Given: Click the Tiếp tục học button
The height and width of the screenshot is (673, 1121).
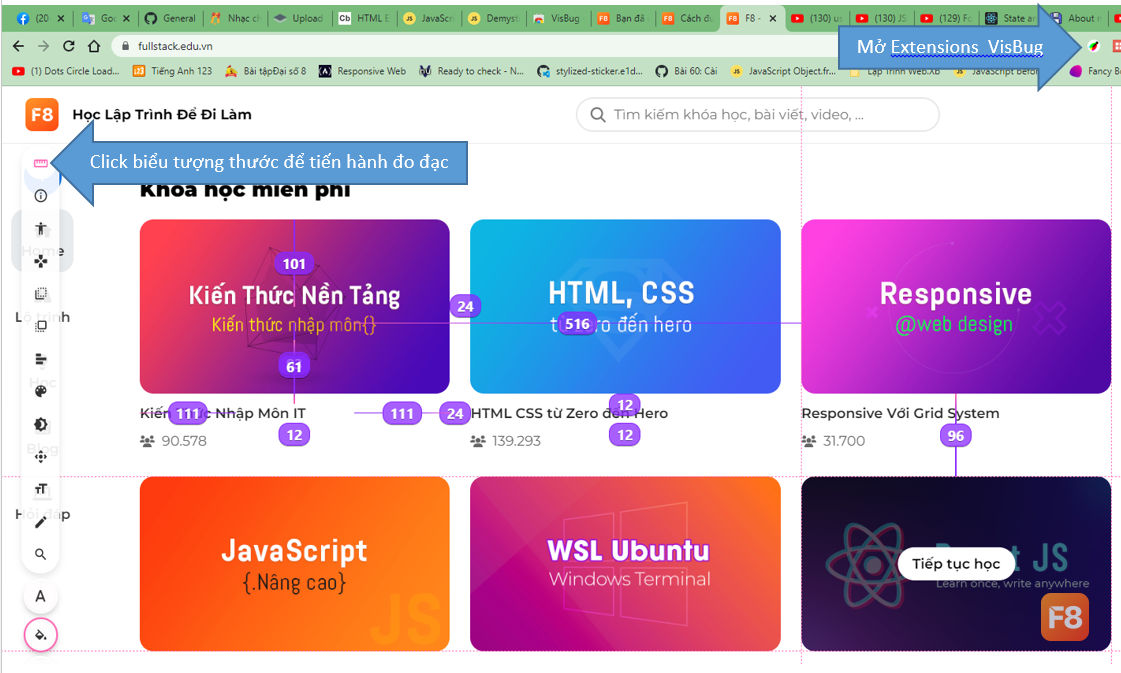Looking at the screenshot, I should tap(956, 564).
